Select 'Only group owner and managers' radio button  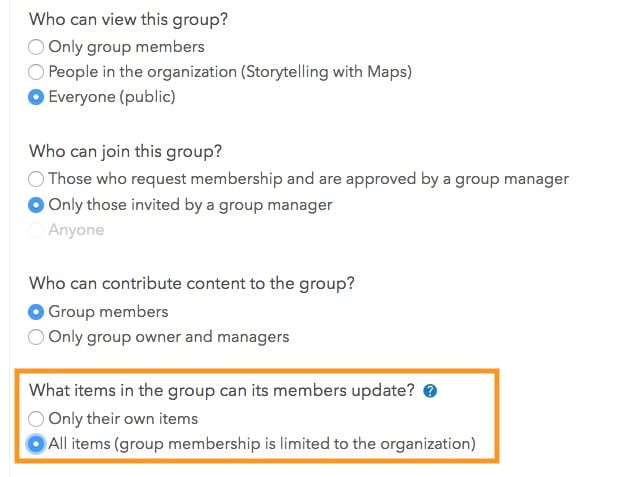37,337
